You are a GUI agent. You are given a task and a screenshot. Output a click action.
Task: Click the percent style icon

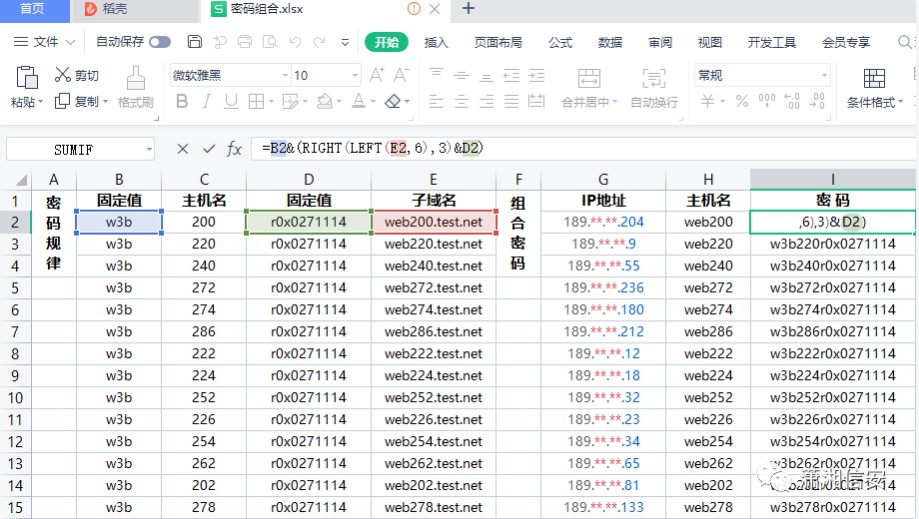pyautogui.click(x=742, y=101)
